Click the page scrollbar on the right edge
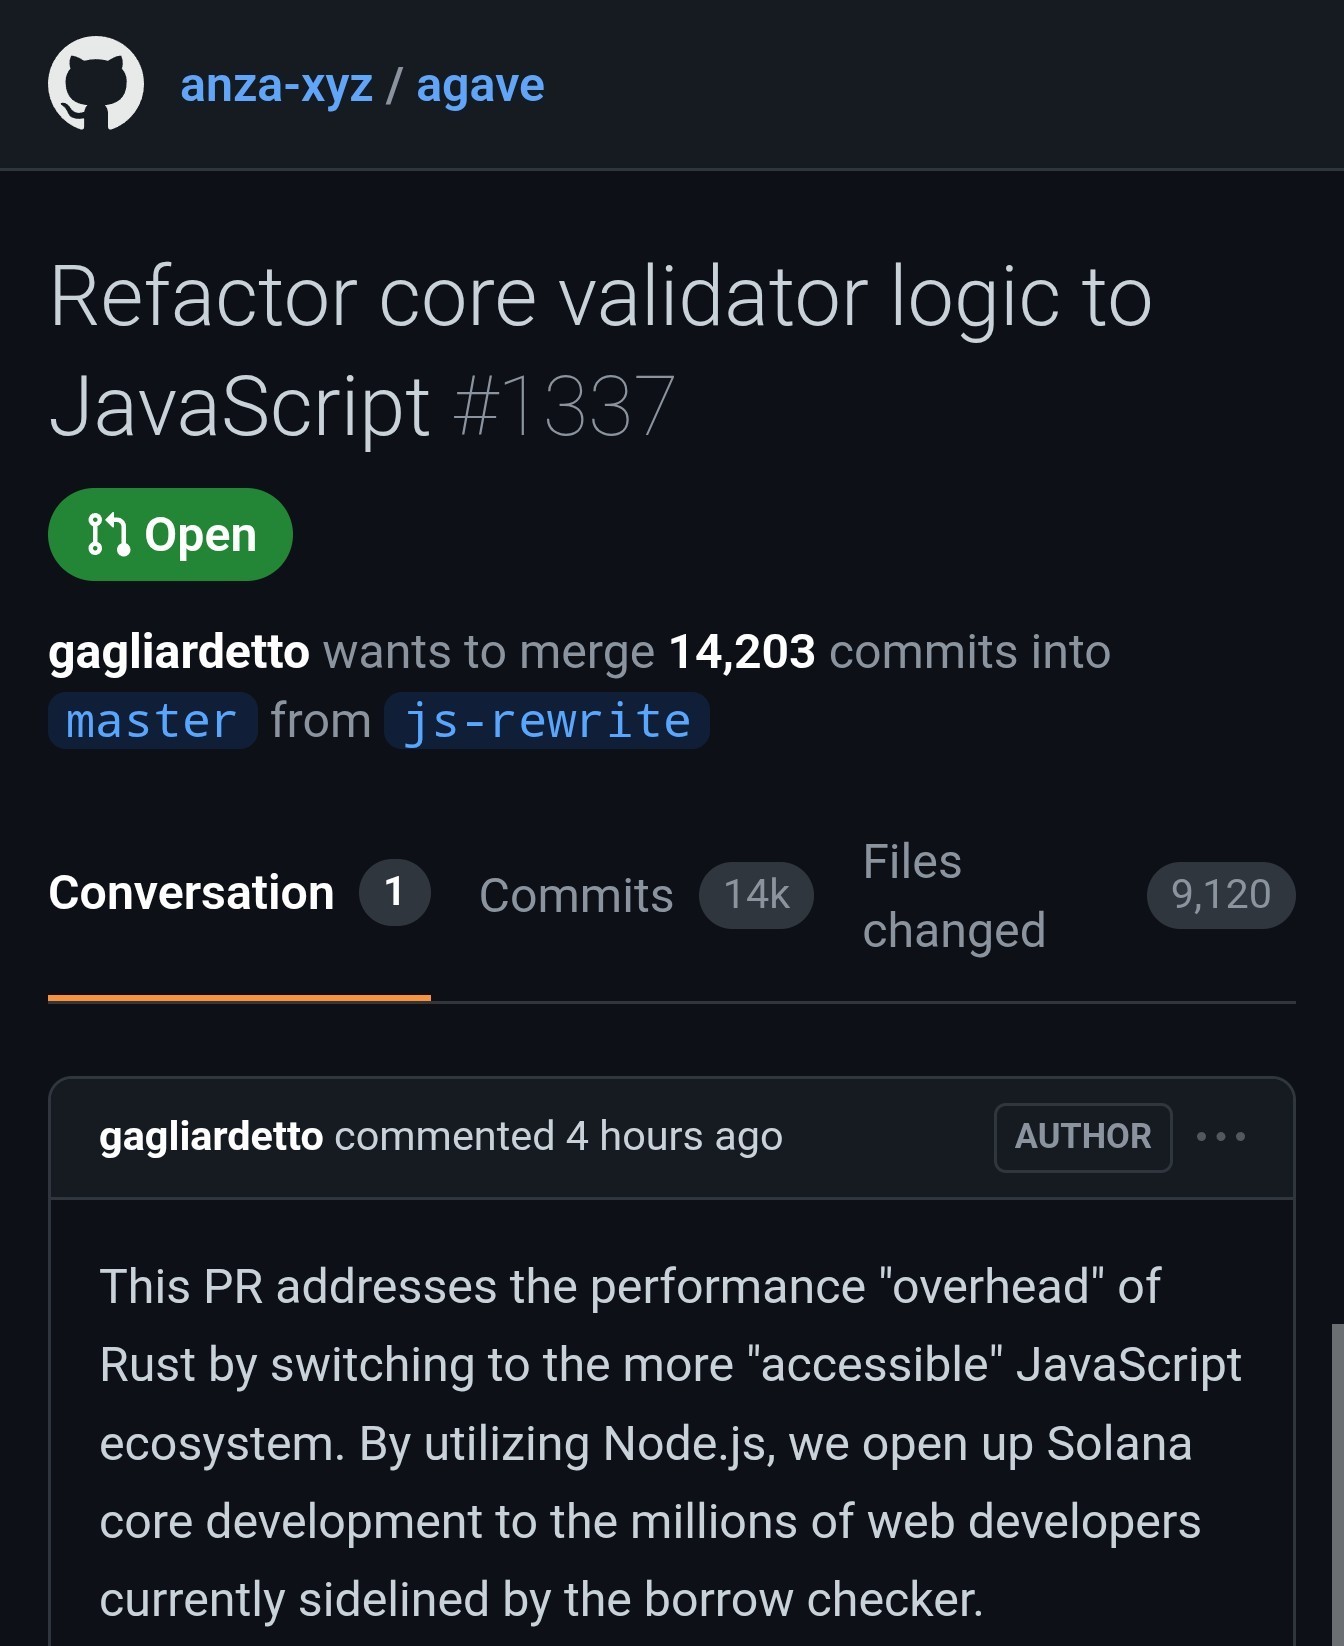This screenshot has width=1344, height=1646. (x=1337, y=1480)
